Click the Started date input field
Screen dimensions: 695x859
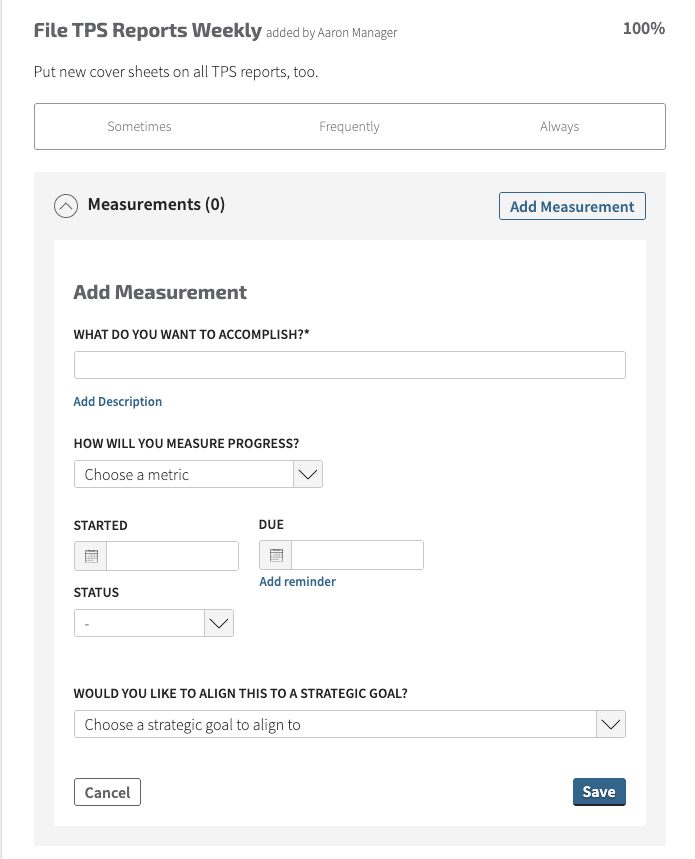pos(172,556)
